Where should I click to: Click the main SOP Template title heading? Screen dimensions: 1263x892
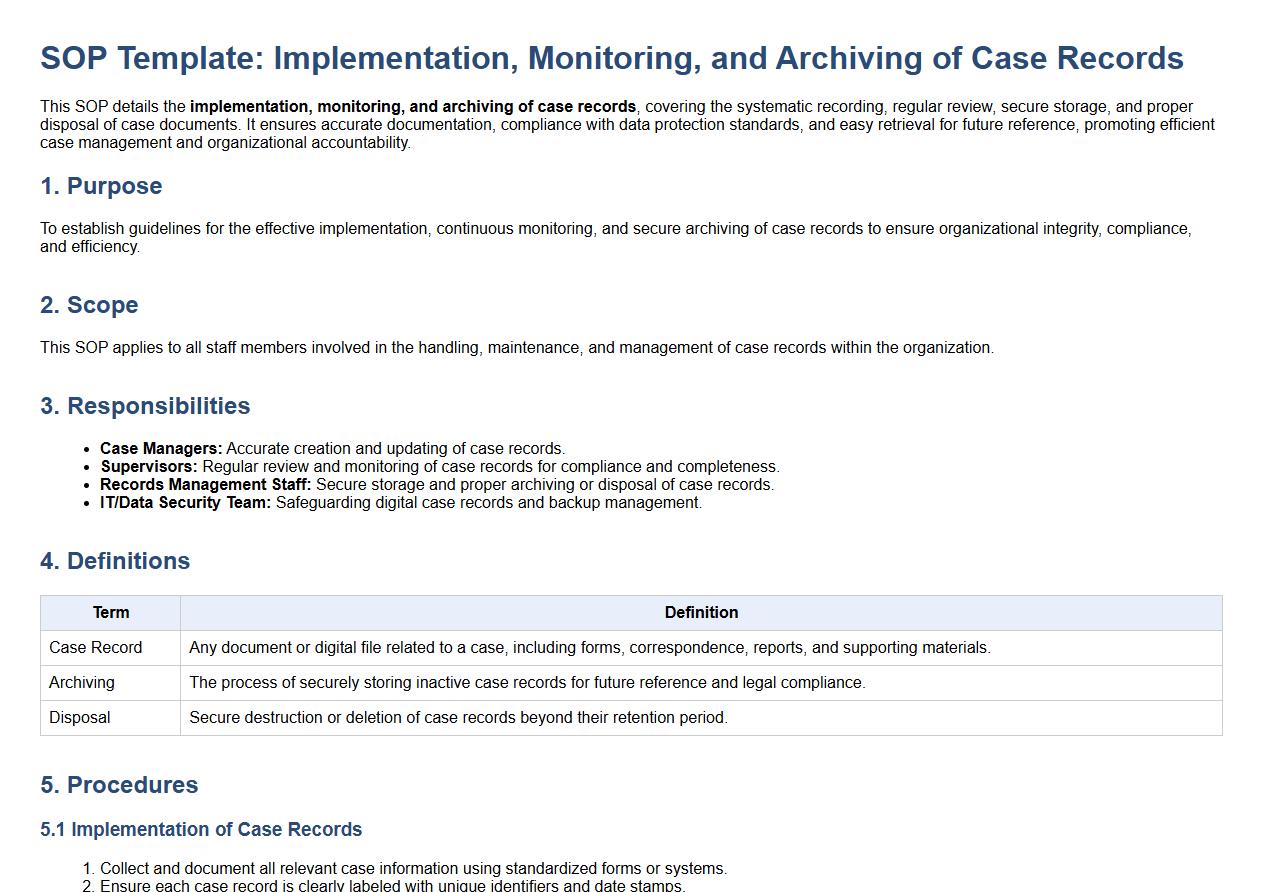point(611,58)
